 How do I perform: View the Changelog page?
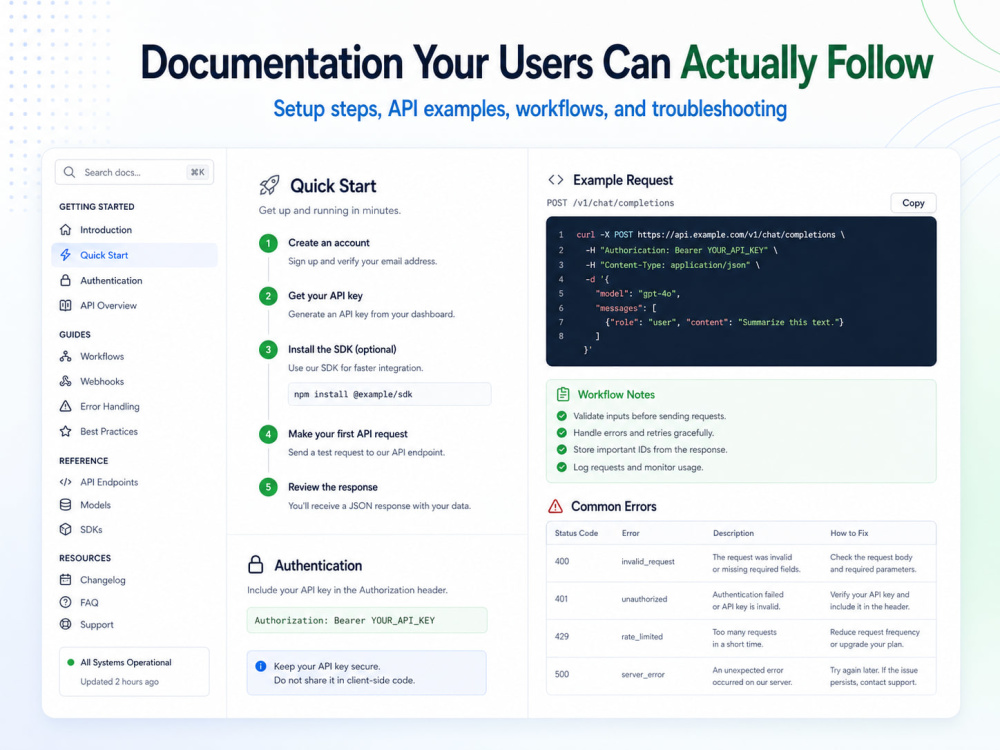pyautogui.click(x=103, y=580)
